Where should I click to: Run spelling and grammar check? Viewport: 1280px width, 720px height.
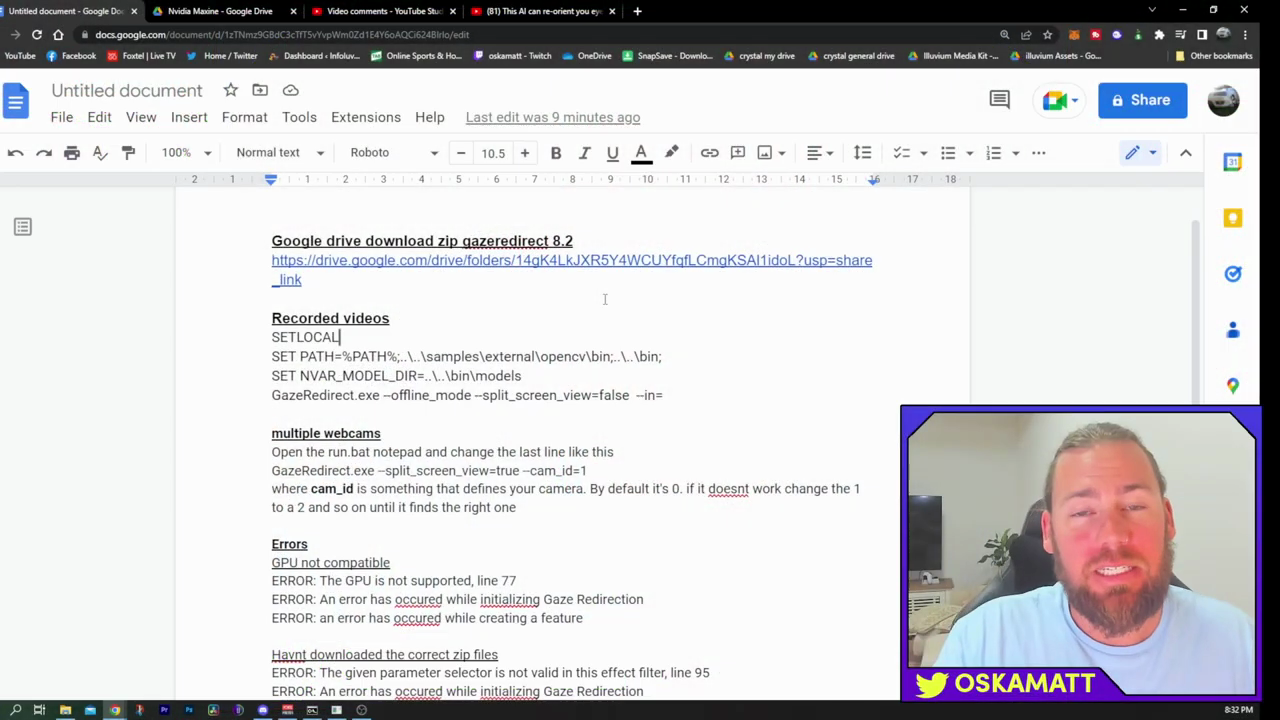(100, 153)
